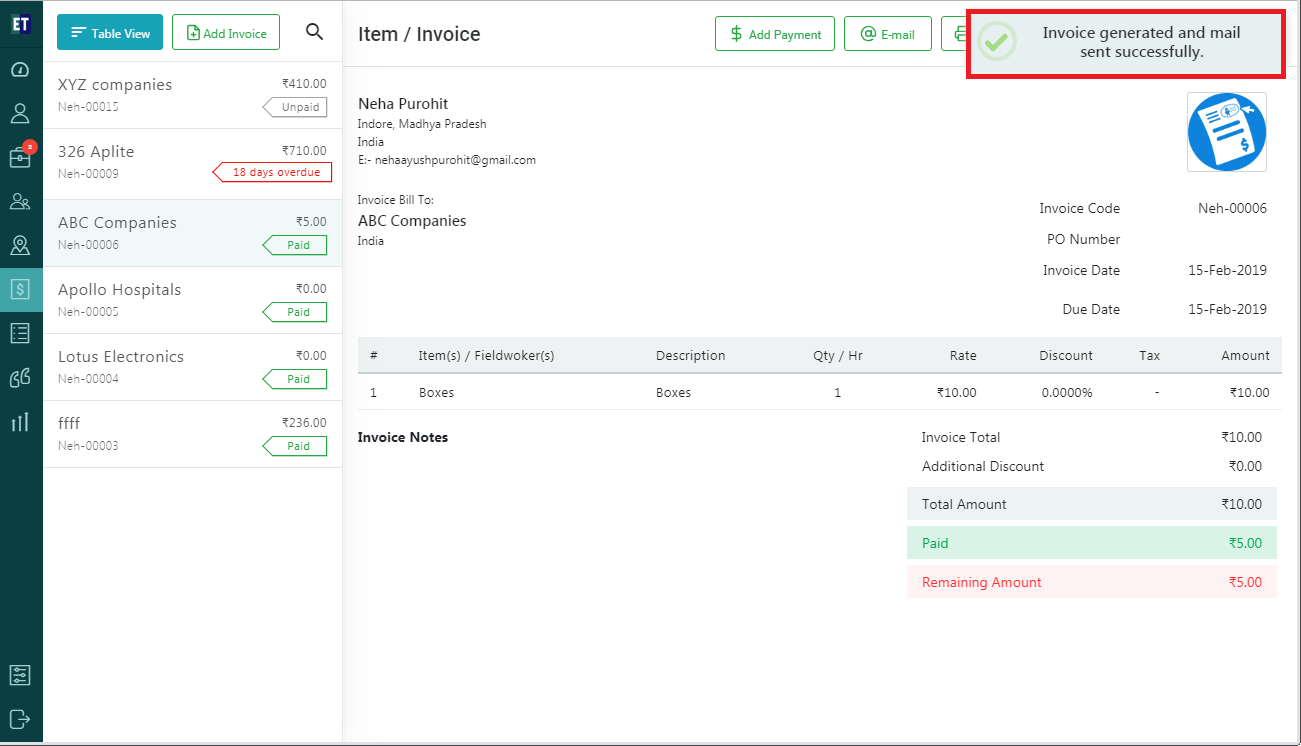The width and height of the screenshot is (1301, 746).
Task: Click the Invoice Notes heading
Action: tap(403, 438)
